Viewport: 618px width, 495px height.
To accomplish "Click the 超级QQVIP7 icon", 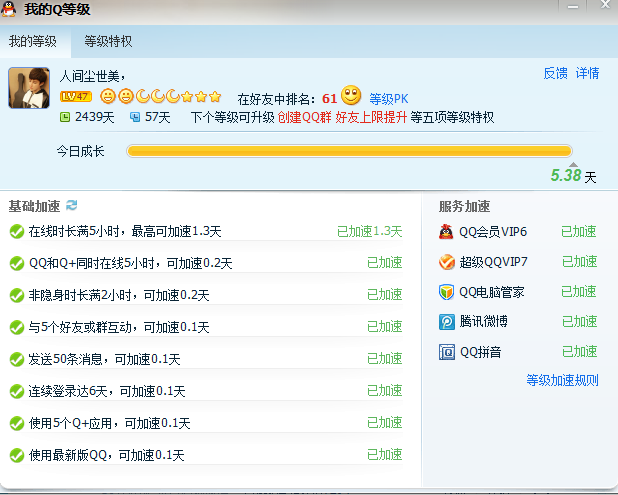I will click(x=447, y=262).
